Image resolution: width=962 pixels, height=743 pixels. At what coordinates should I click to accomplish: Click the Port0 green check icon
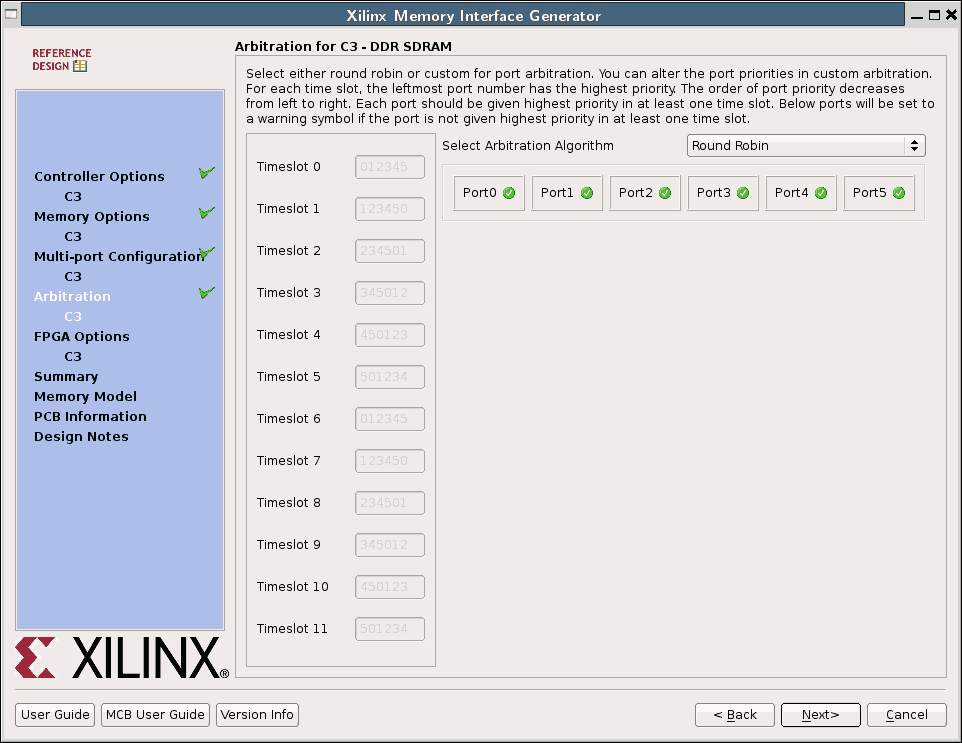point(509,193)
